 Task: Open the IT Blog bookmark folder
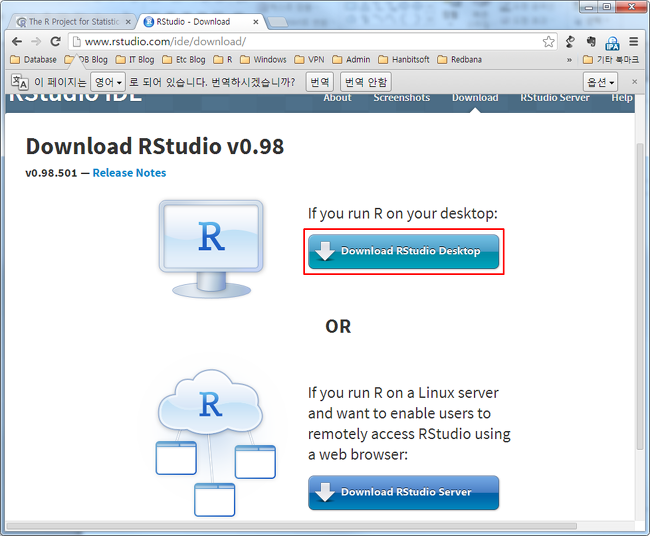coord(135,60)
